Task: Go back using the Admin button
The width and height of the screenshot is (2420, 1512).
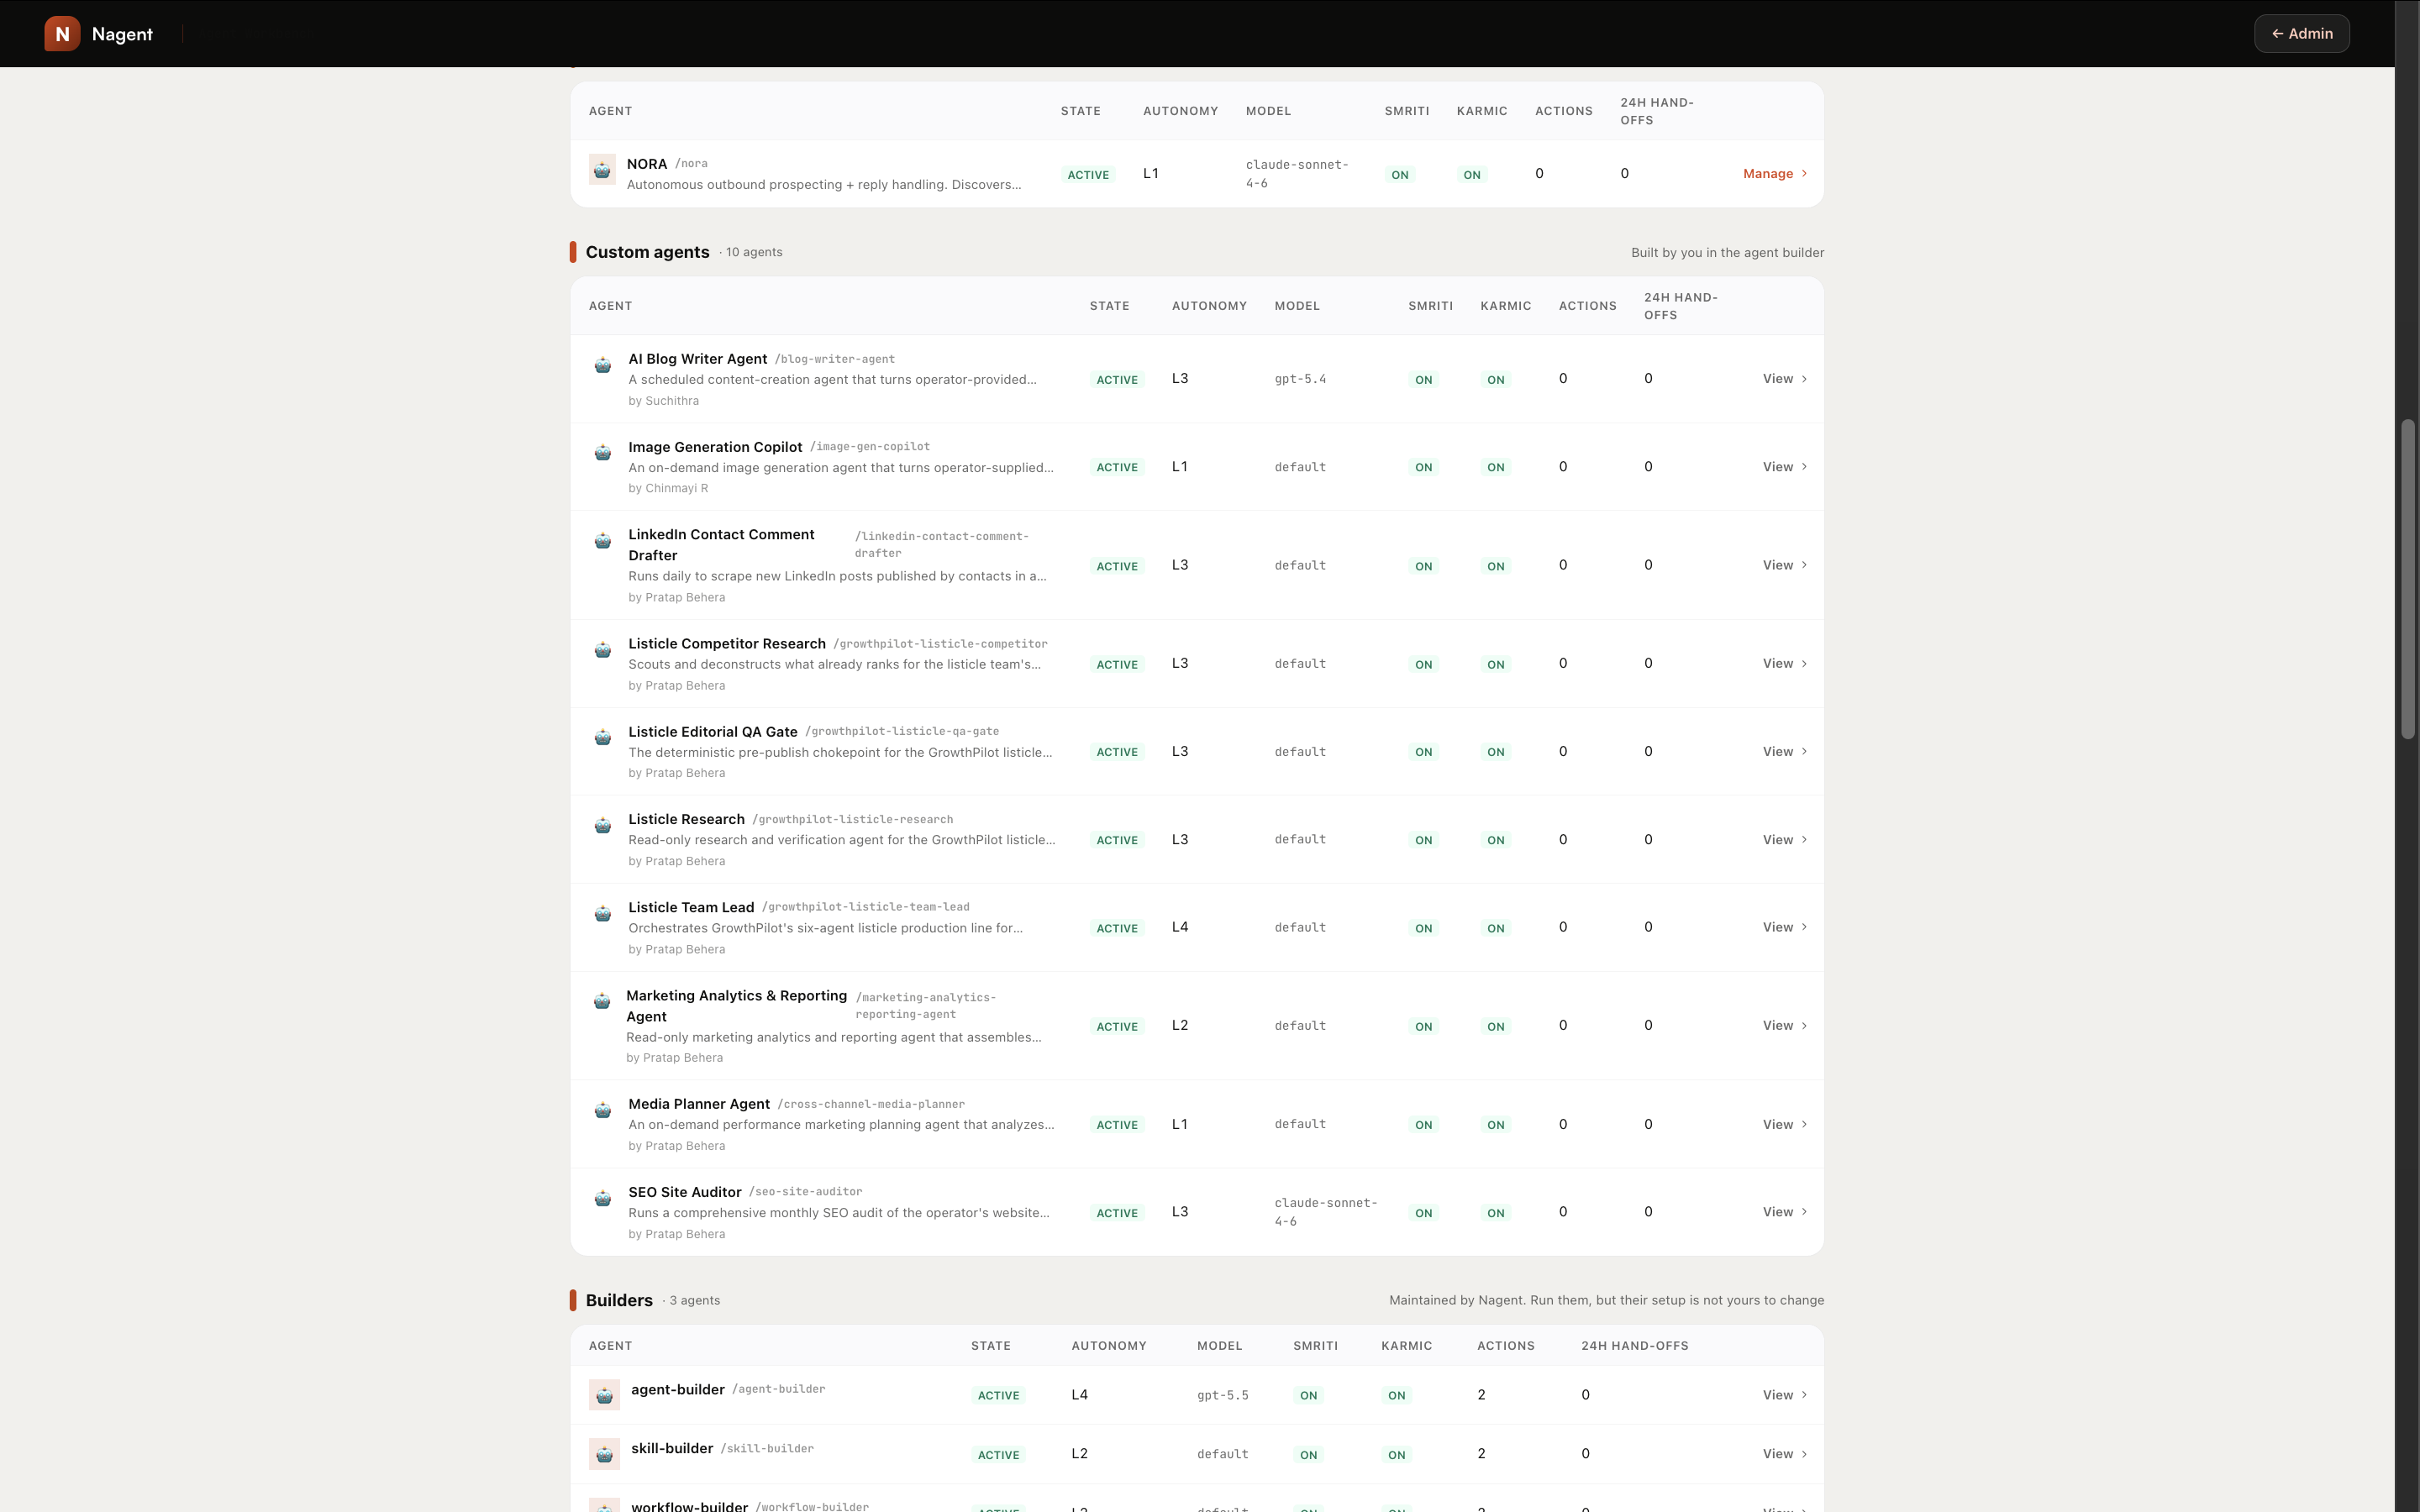Action: pyautogui.click(x=2301, y=33)
